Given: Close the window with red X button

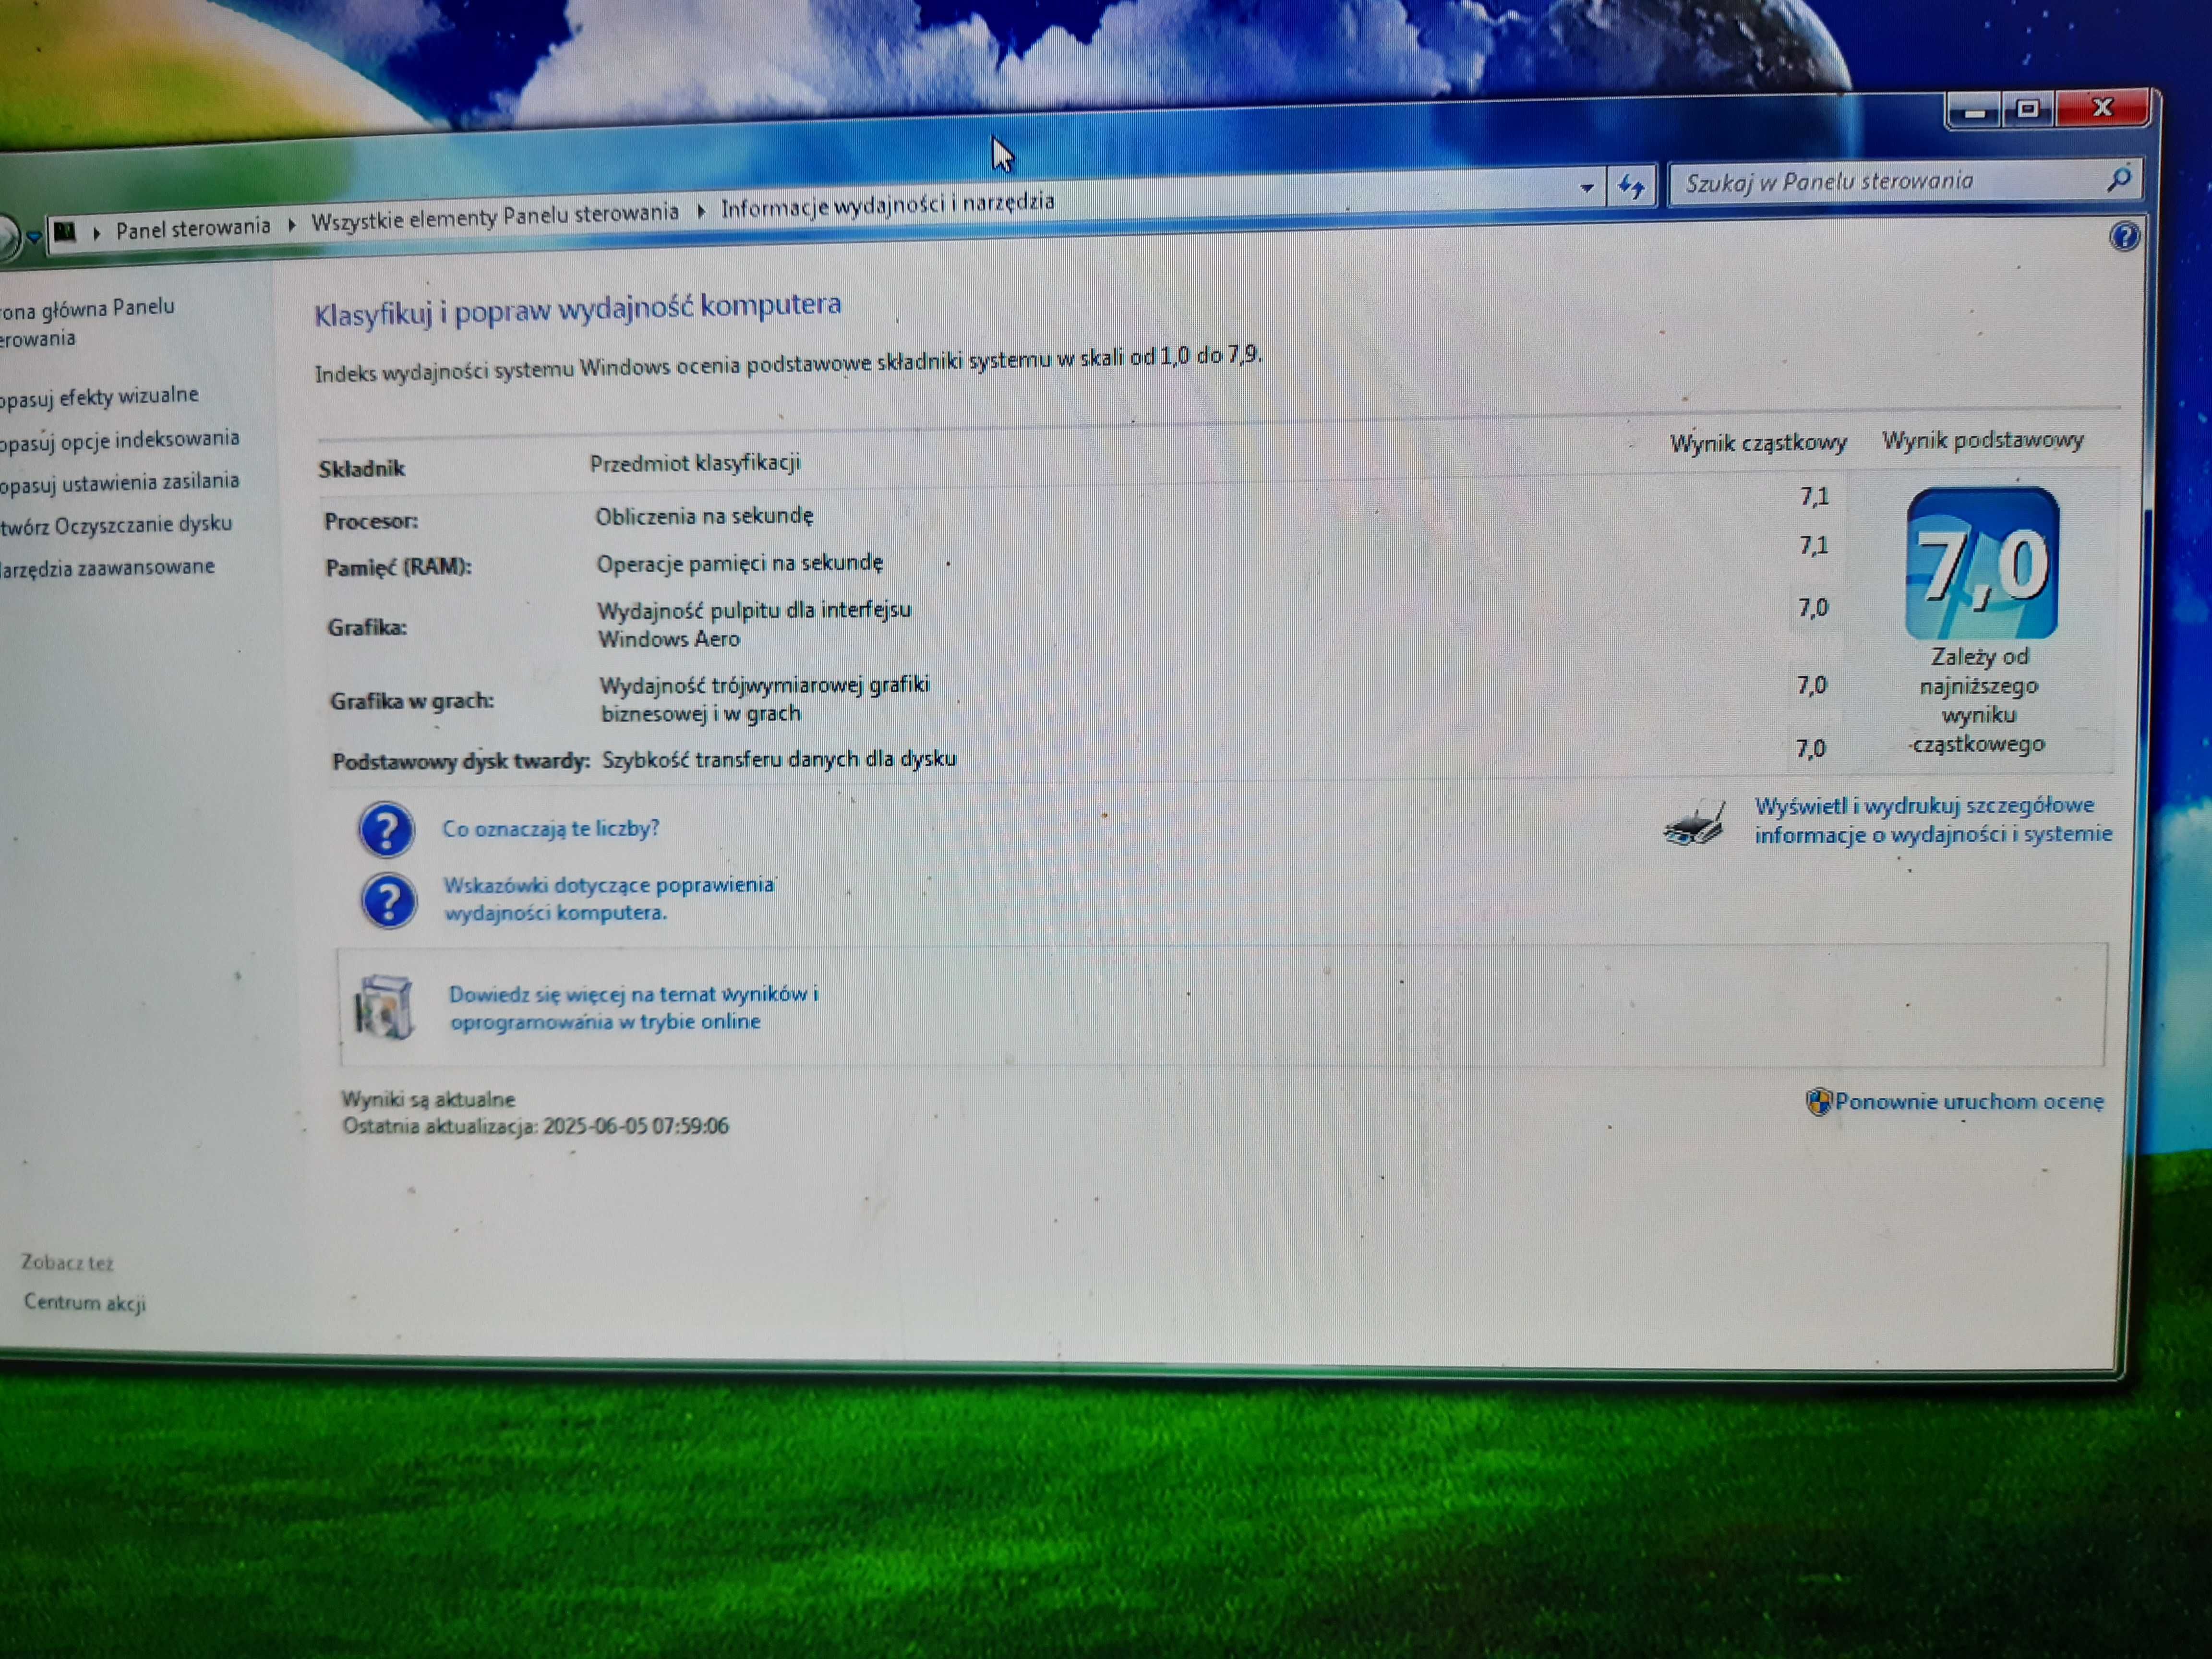Looking at the screenshot, I should [x=2102, y=107].
